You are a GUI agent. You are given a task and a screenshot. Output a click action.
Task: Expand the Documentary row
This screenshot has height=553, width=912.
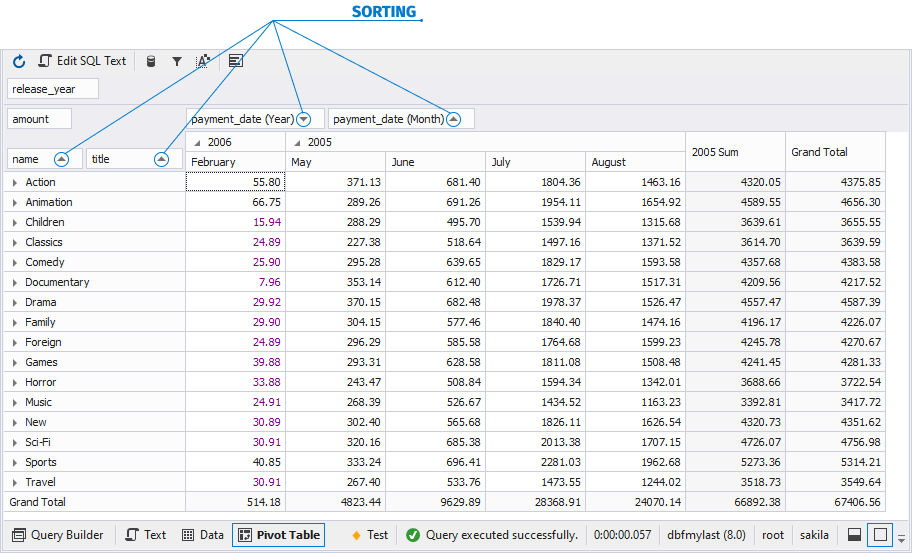pos(15,283)
